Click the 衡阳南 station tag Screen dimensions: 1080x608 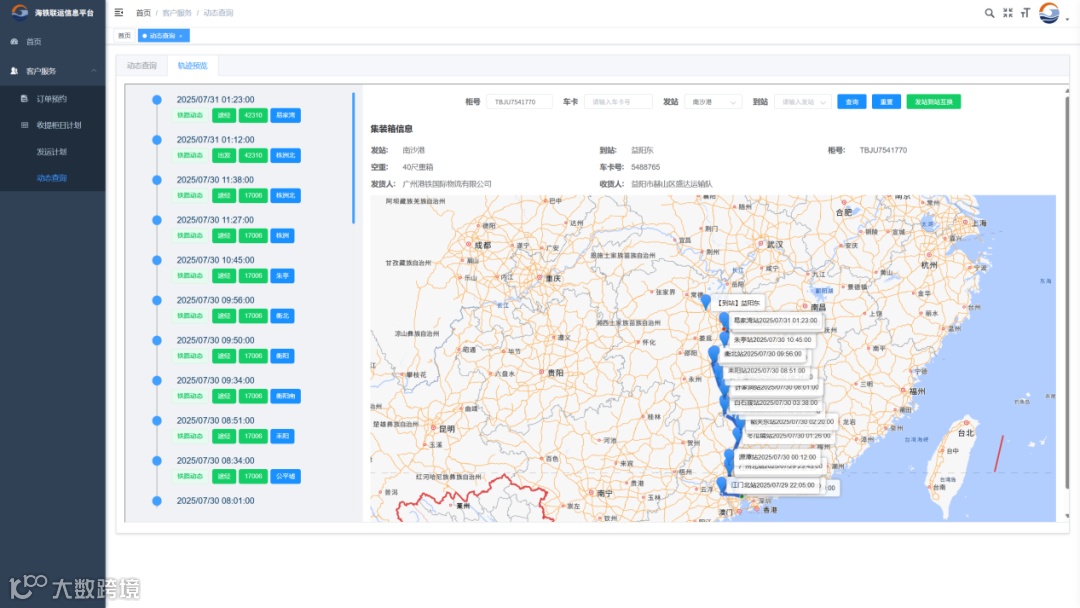tap(285, 396)
